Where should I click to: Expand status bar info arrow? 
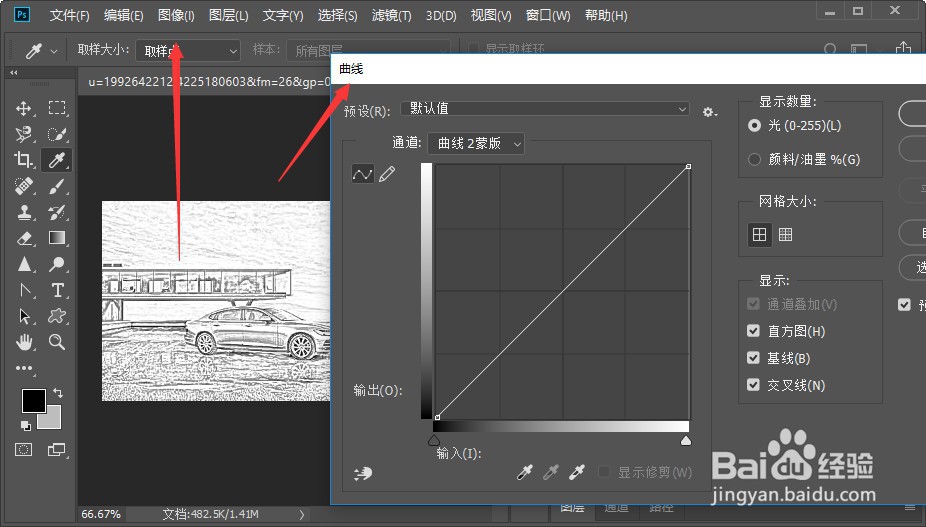(x=302, y=515)
